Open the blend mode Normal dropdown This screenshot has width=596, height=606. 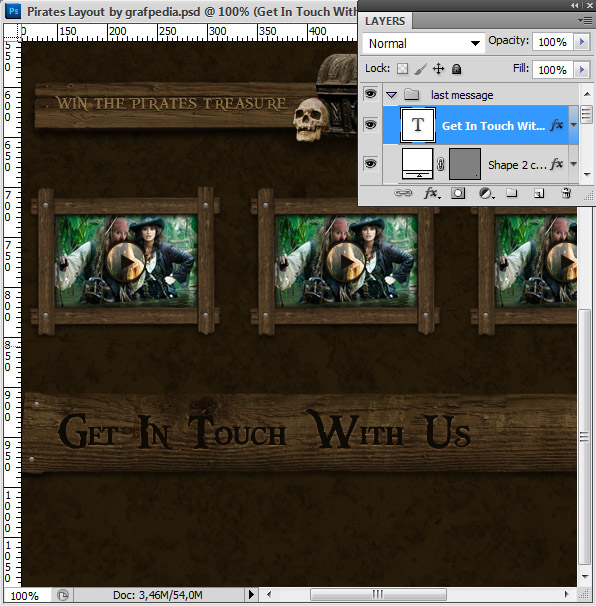pos(424,43)
